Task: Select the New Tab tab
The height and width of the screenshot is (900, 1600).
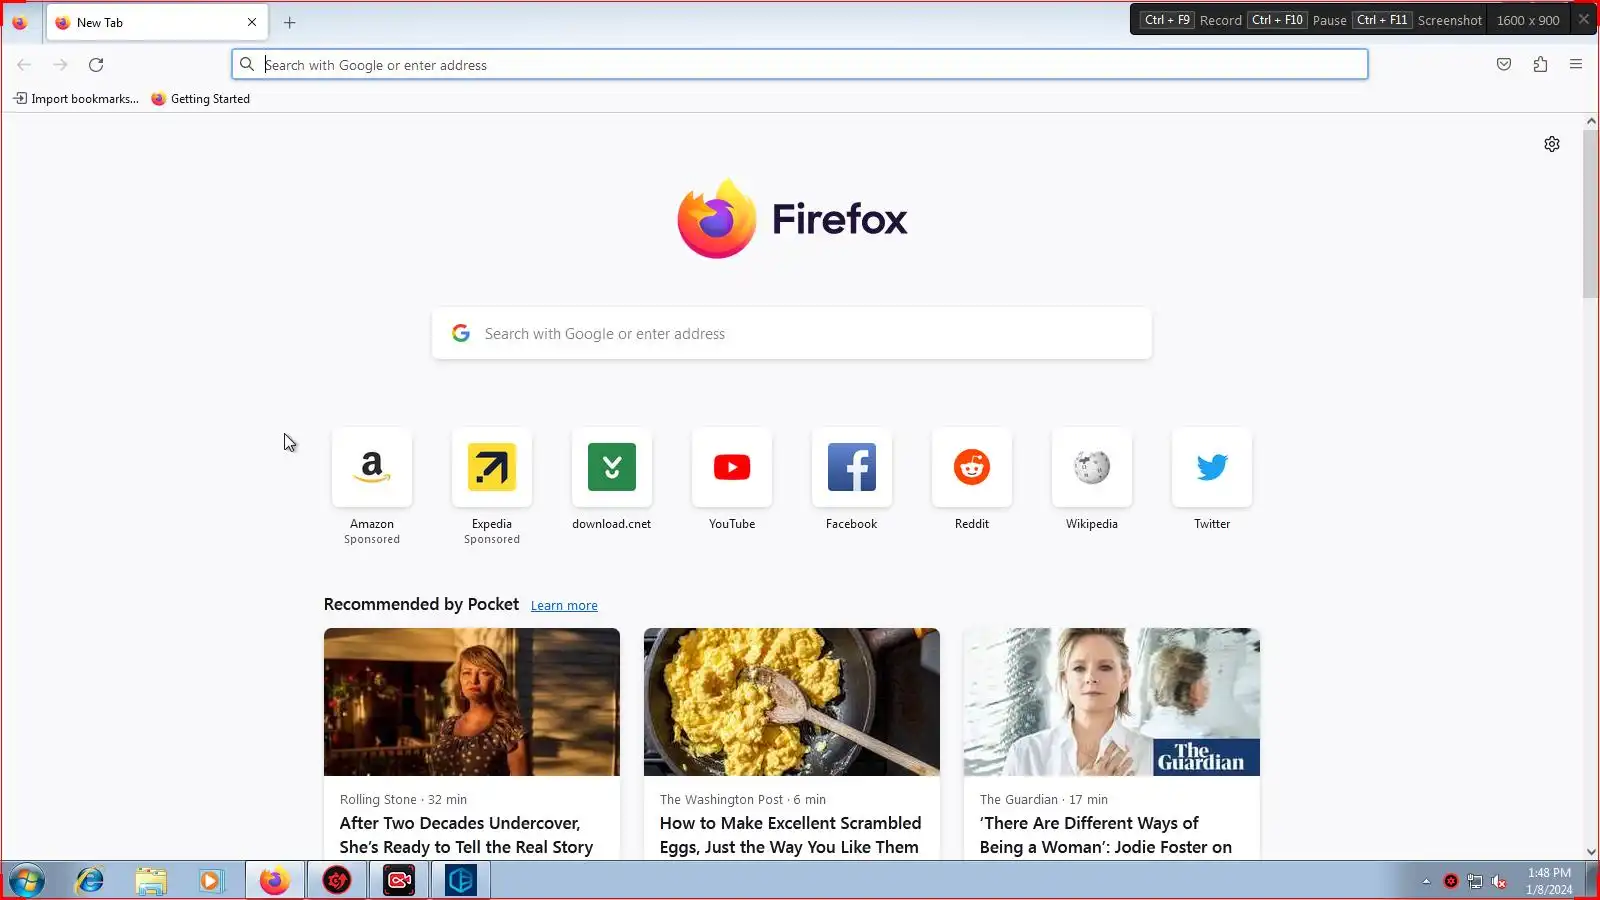Action: point(157,22)
